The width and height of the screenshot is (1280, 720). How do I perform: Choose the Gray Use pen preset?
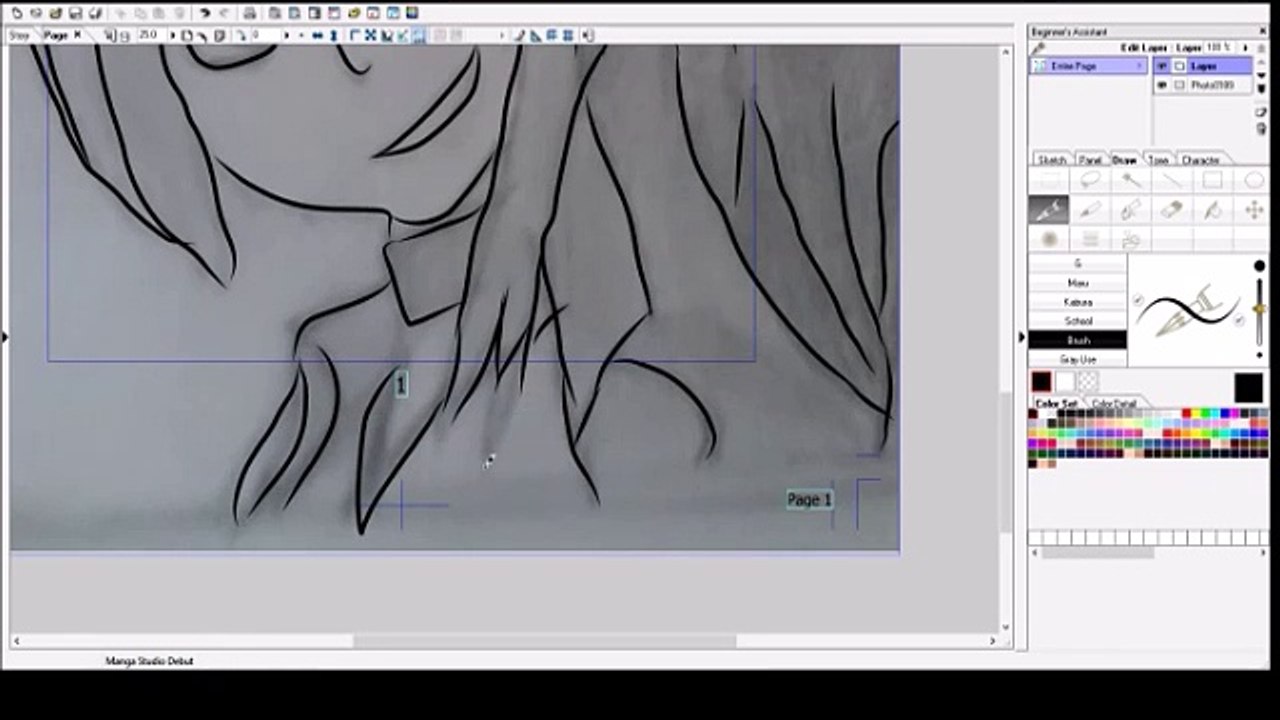[x=1078, y=359]
